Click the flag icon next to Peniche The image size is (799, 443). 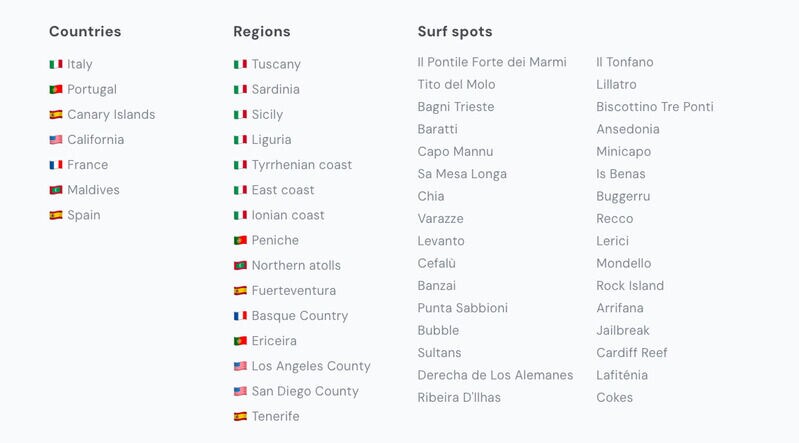240,240
